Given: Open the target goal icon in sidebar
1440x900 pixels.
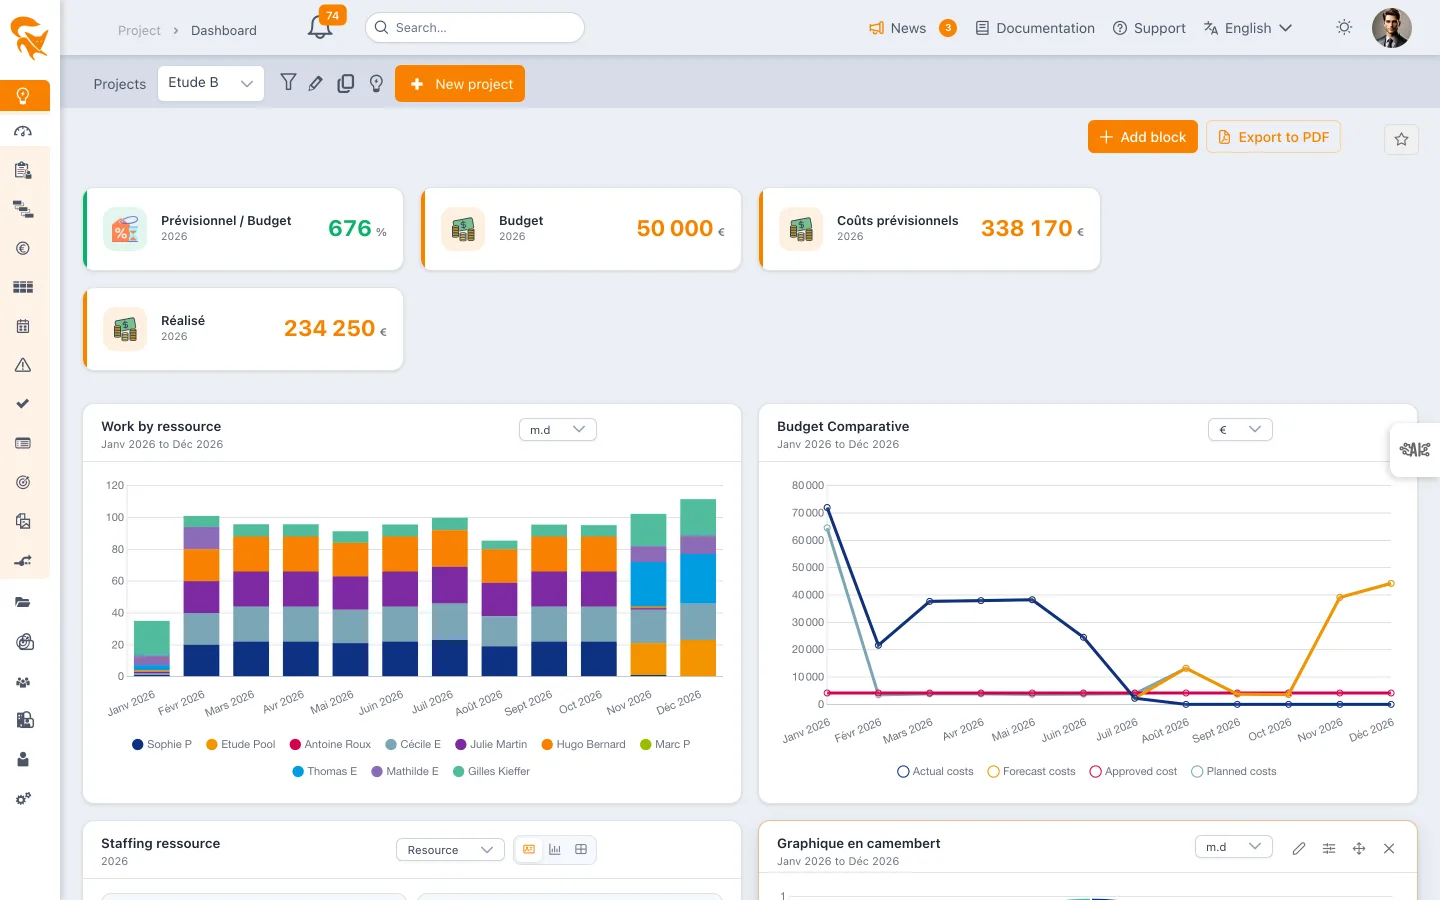Looking at the screenshot, I should (x=23, y=482).
